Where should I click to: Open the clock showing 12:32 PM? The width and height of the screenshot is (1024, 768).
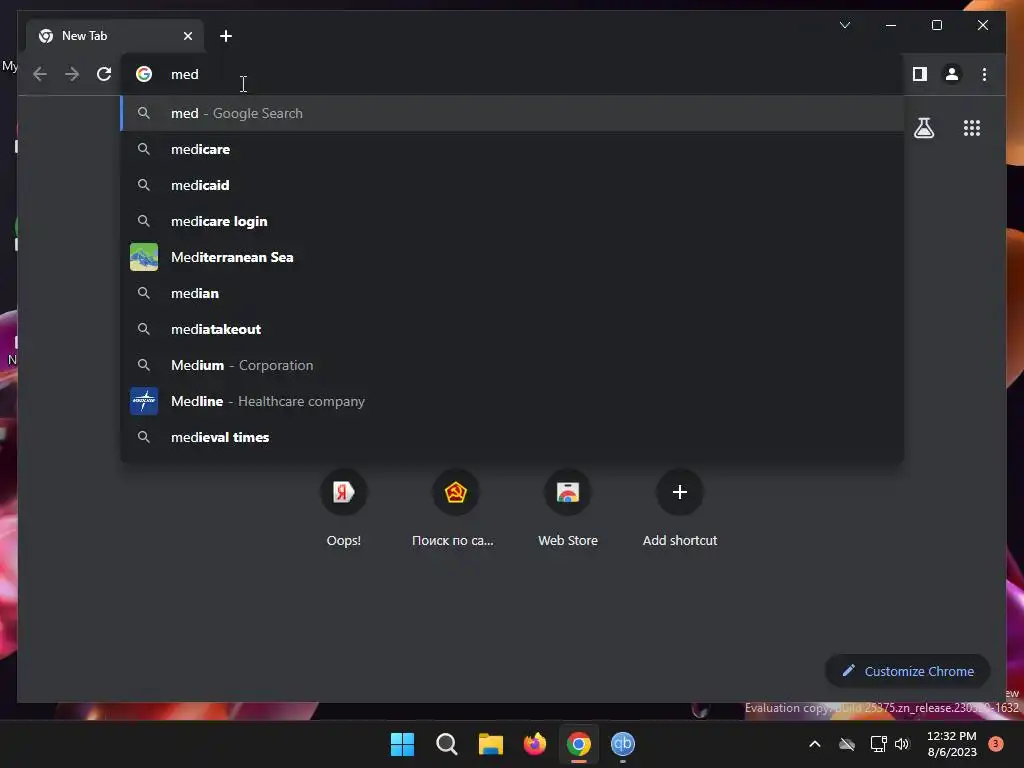[x=952, y=744]
